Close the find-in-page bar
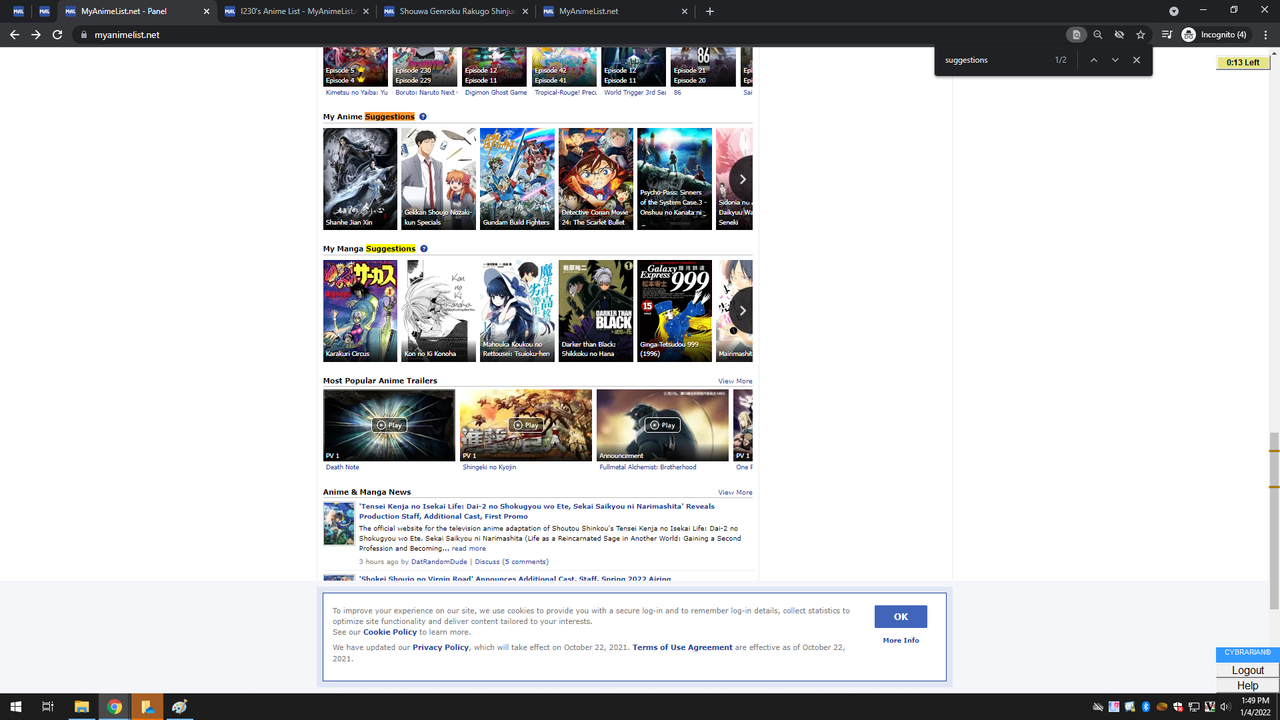1280x720 pixels. point(1137,60)
